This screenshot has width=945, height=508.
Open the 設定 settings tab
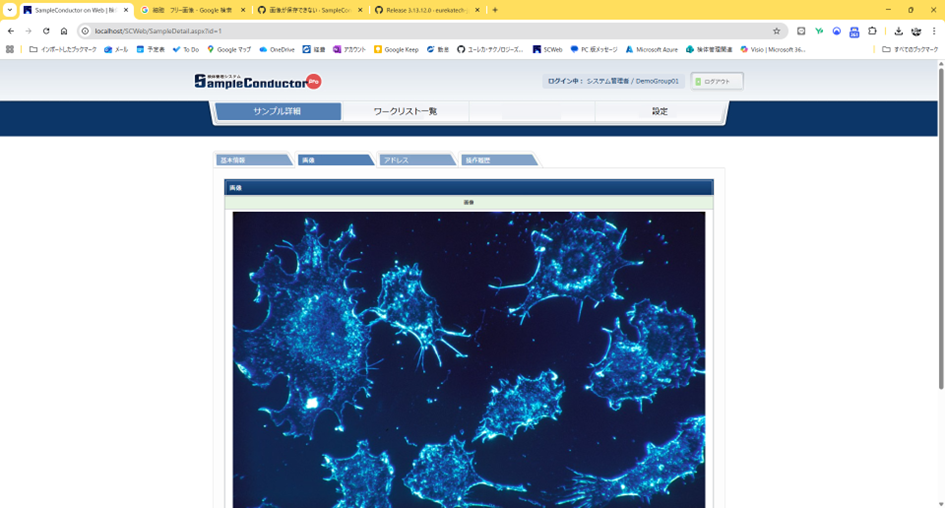(x=659, y=111)
